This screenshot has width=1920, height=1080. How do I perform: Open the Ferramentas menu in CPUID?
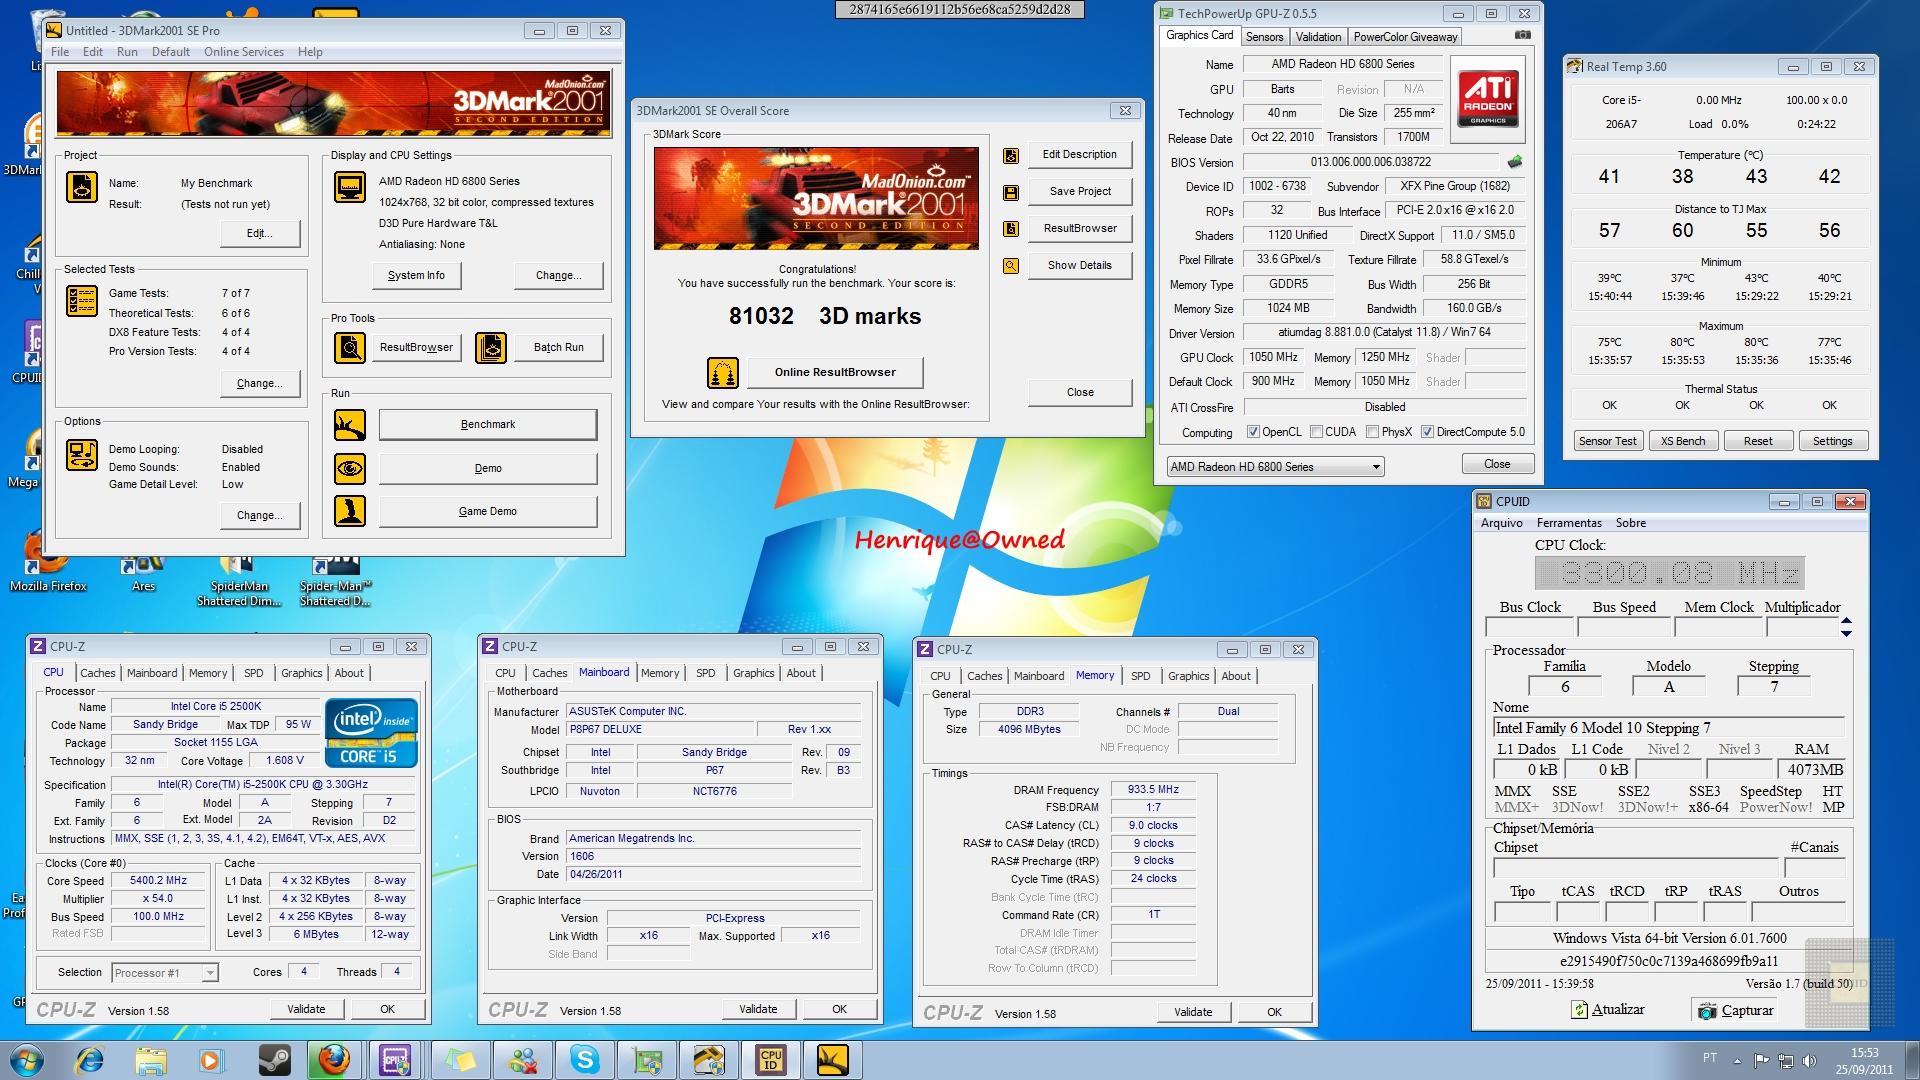[1569, 523]
